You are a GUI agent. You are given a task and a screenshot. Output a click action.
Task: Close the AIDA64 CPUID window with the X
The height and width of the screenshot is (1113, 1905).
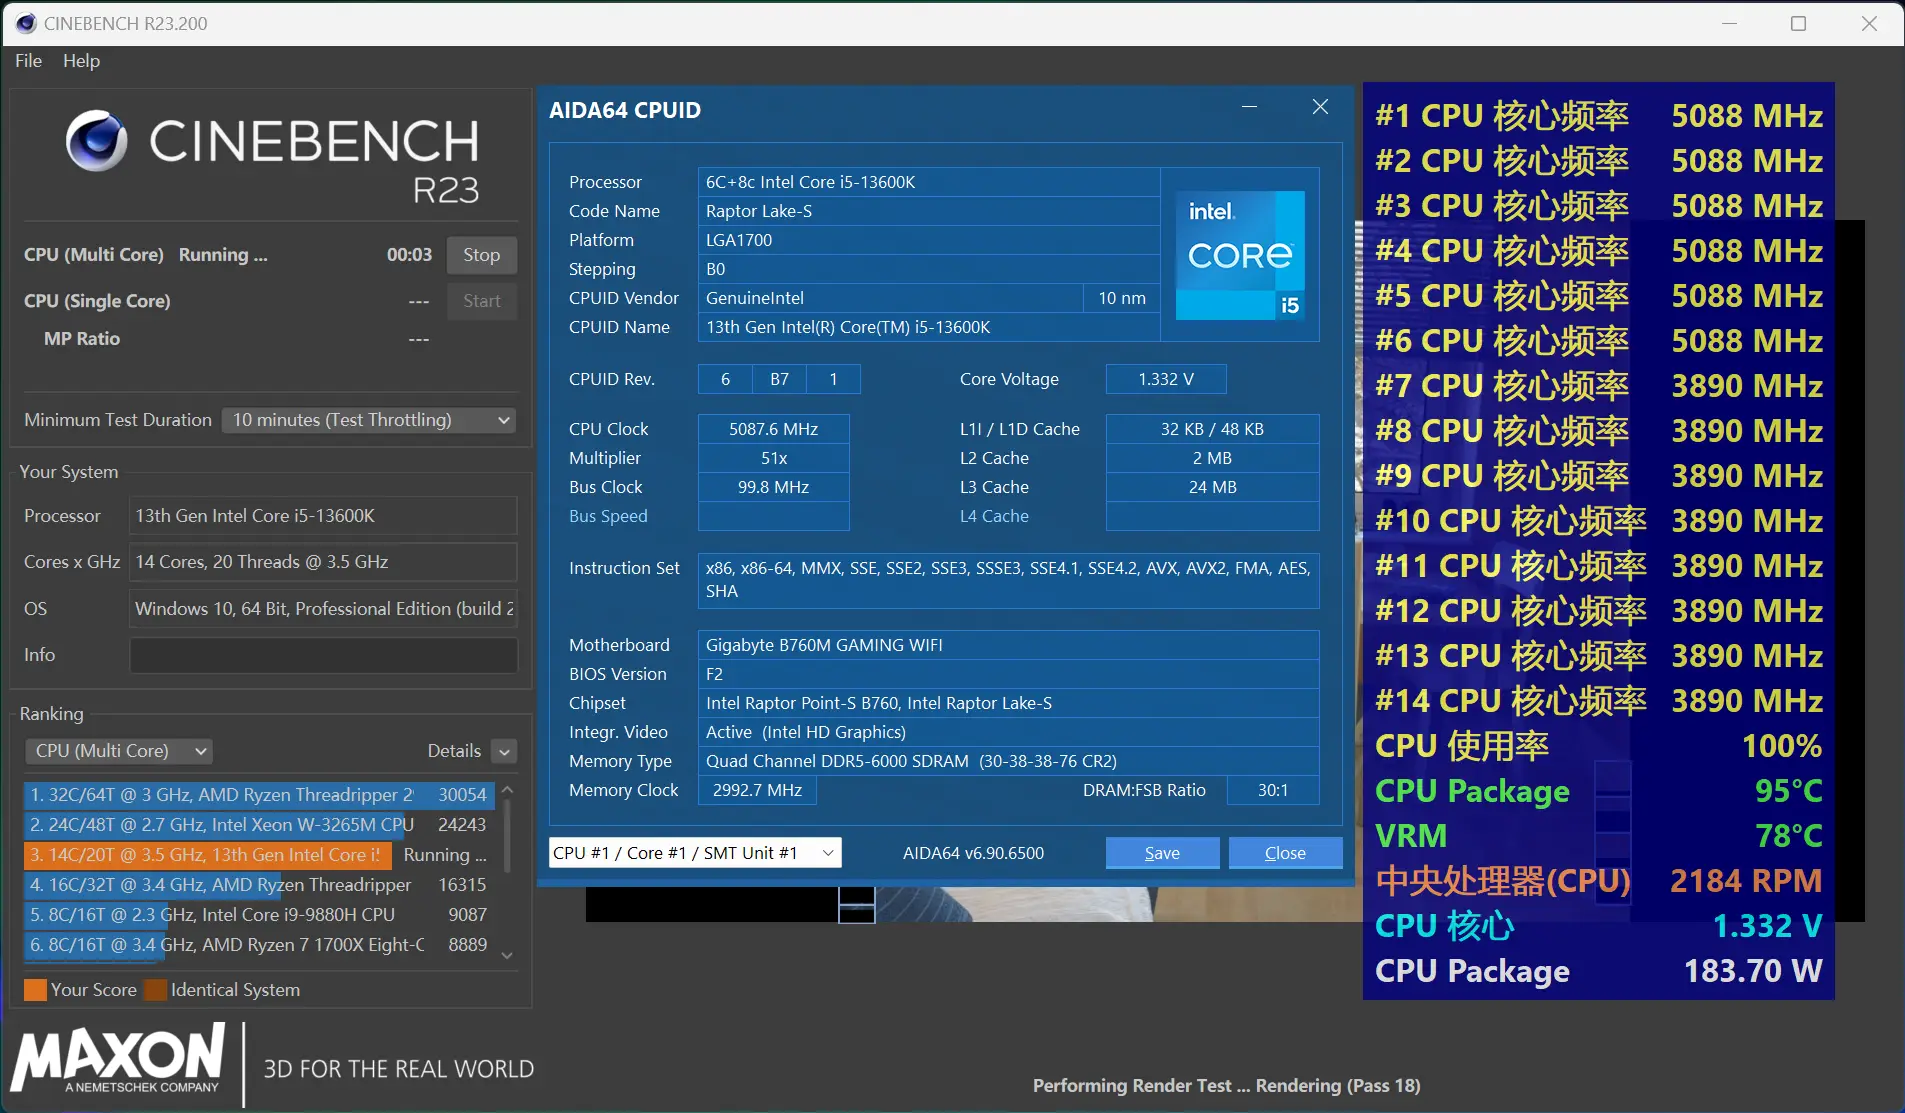[1320, 107]
